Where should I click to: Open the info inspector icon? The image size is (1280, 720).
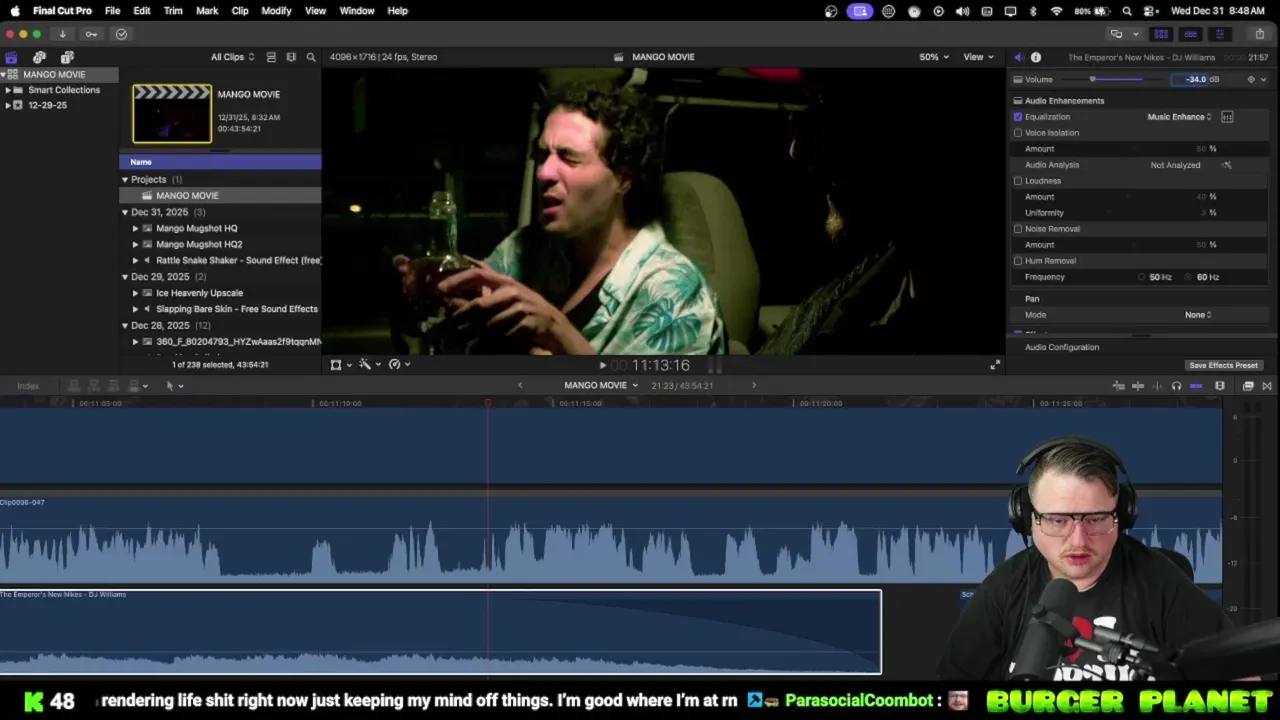click(1036, 57)
